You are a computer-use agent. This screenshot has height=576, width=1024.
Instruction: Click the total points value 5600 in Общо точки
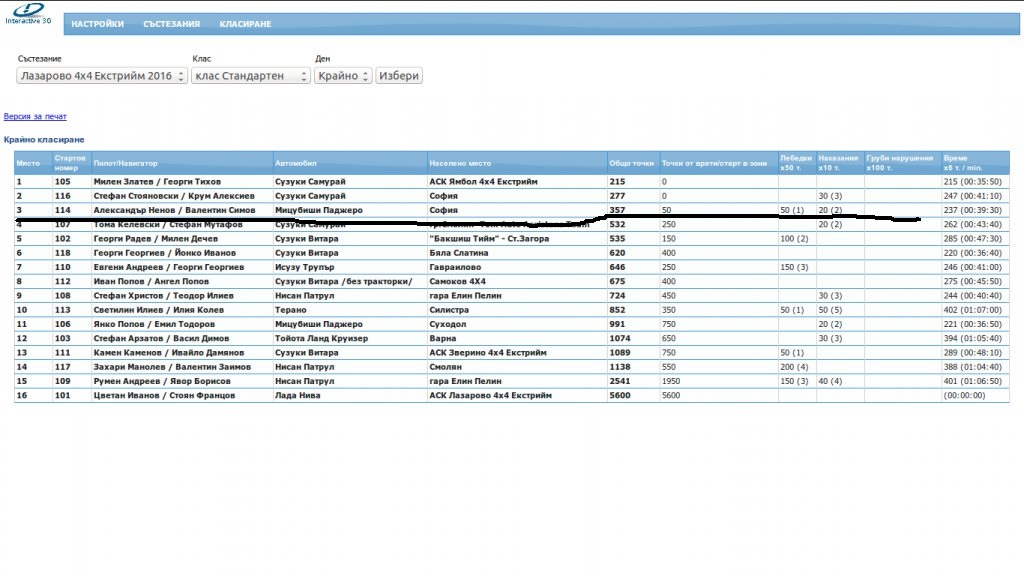coord(620,396)
